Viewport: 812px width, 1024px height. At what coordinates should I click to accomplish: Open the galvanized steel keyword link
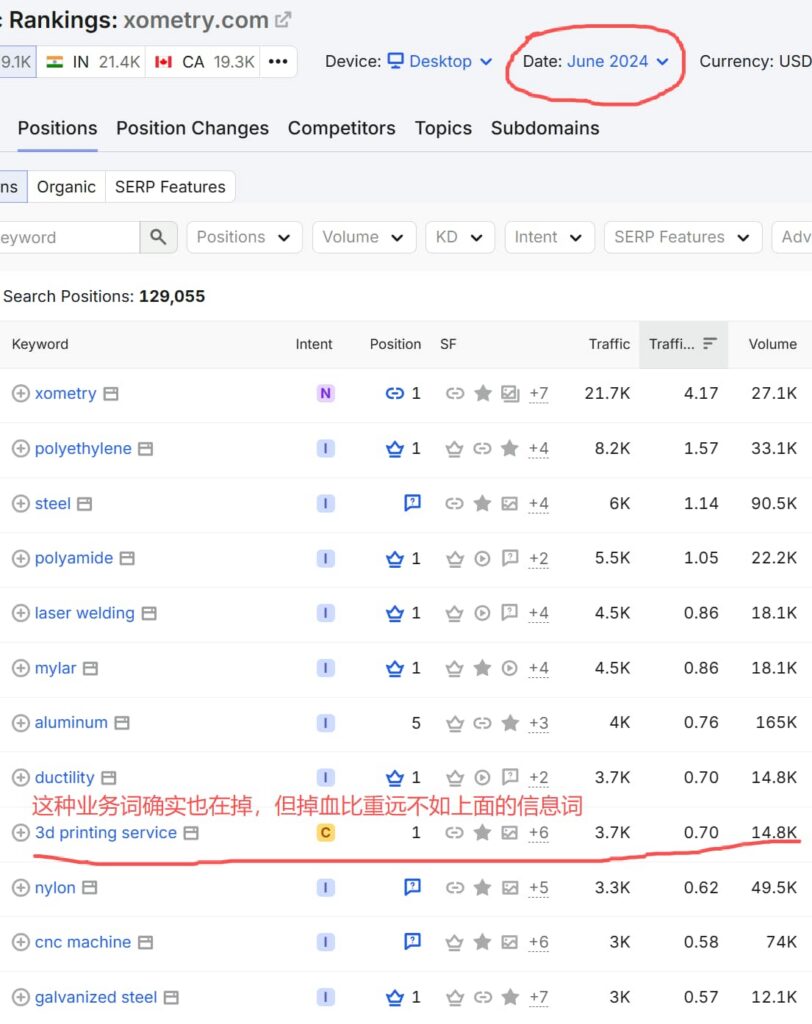click(96, 997)
